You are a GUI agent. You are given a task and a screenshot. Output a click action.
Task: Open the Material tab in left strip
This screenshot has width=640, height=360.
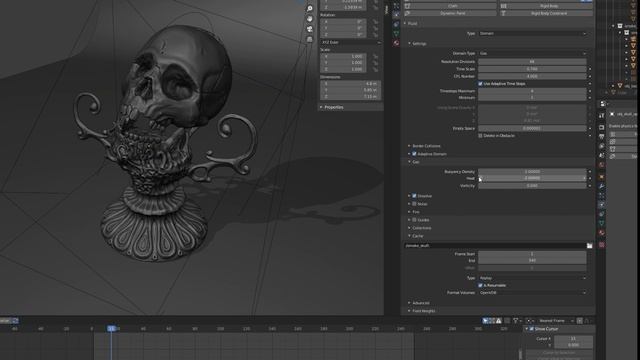tap(396, 43)
